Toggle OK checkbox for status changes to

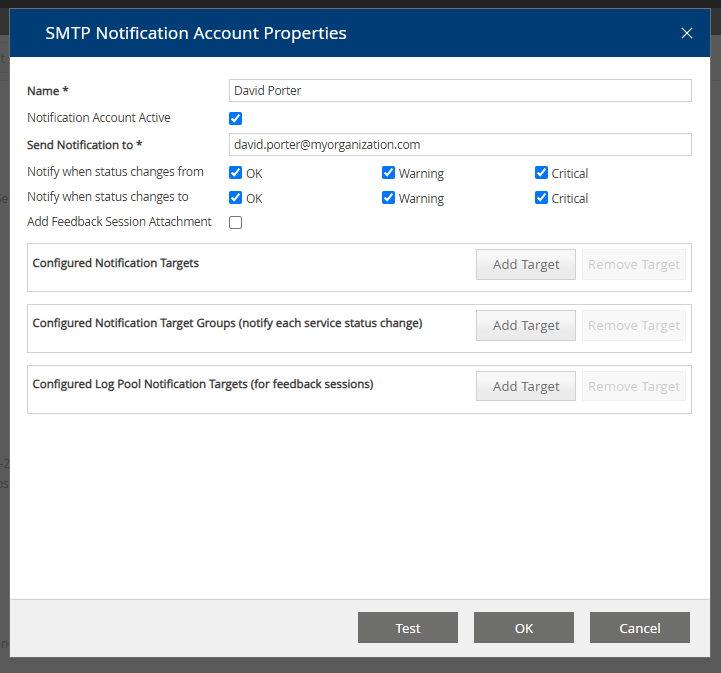[x=236, y=198]
